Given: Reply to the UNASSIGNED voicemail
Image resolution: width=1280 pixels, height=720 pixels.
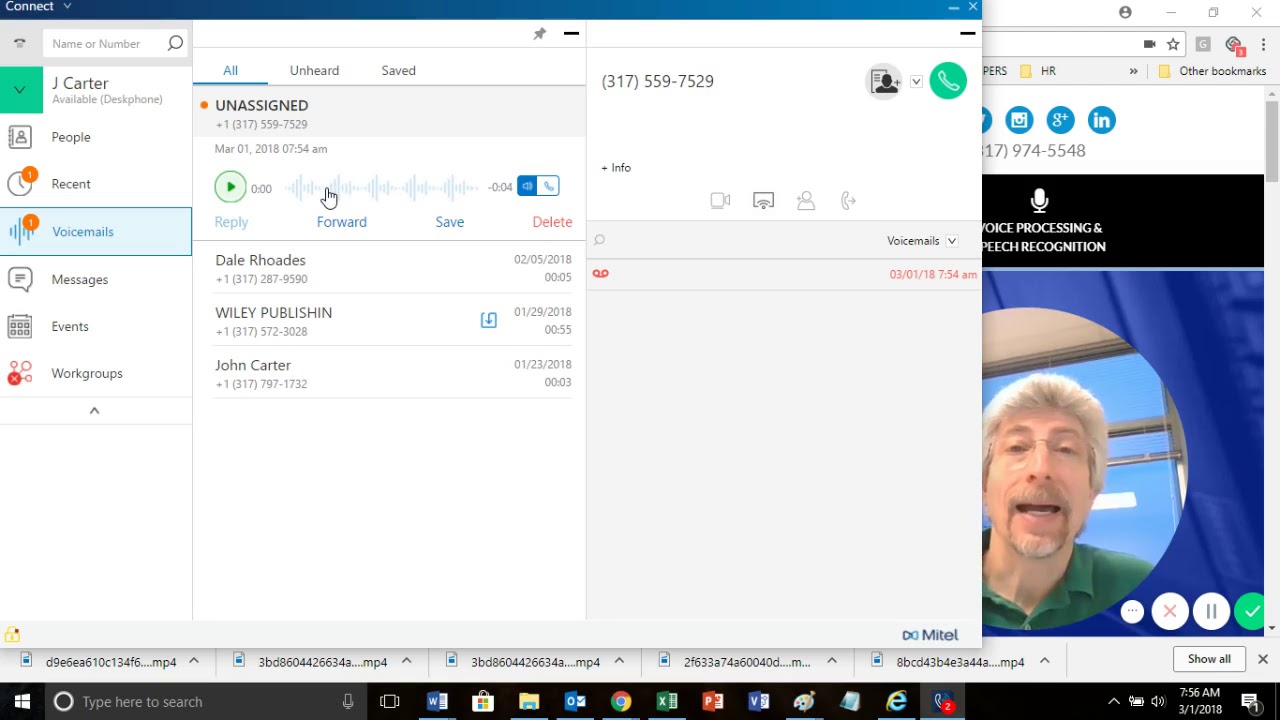Looking at the screenshot, I should pyautogui.click(x=231, y=222).
